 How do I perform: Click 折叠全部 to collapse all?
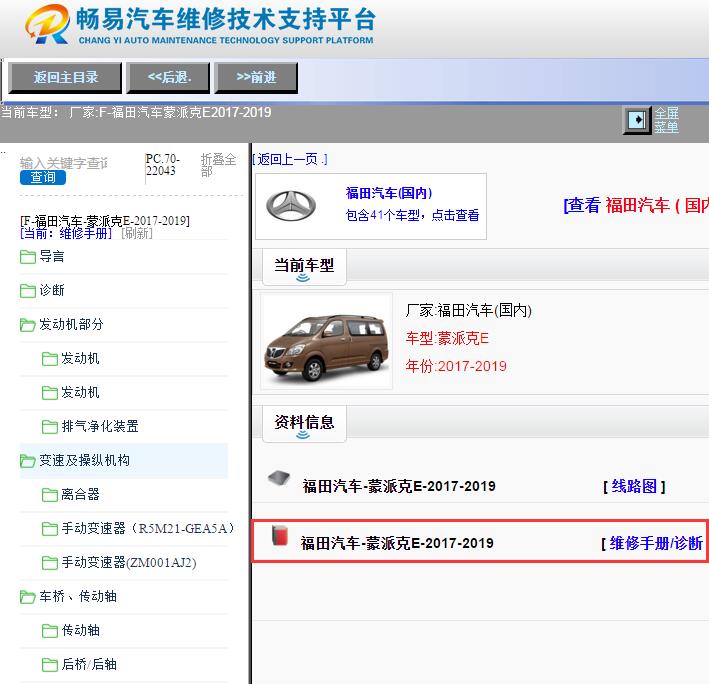point(218,165)
